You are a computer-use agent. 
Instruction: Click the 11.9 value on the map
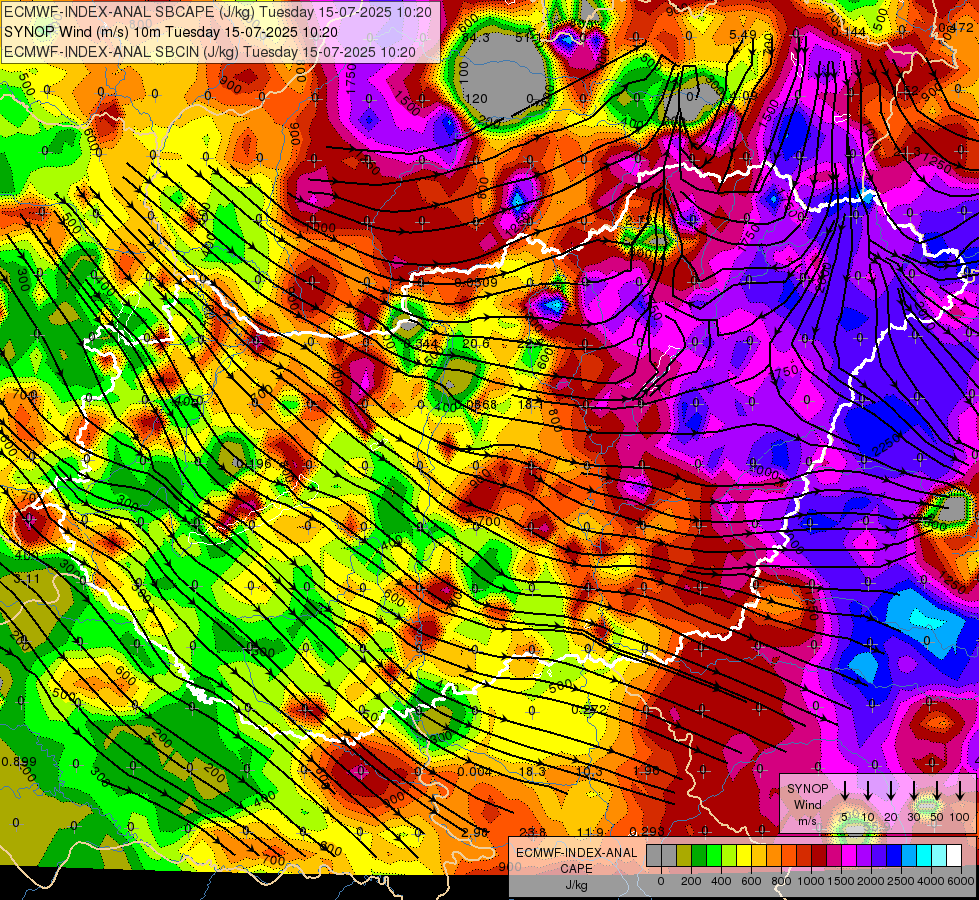[590, 832]
